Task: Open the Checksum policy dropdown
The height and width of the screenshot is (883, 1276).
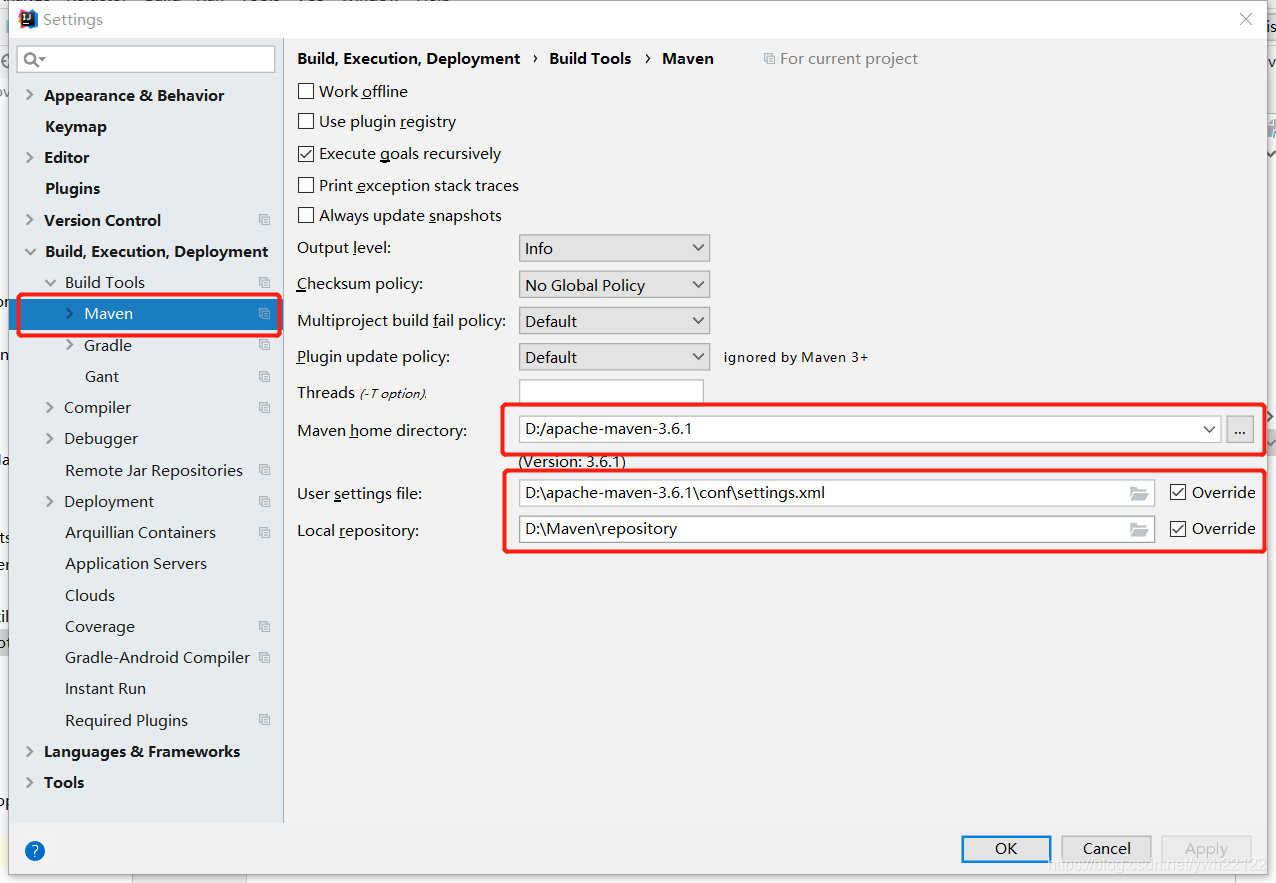Action: coord(614,285)
